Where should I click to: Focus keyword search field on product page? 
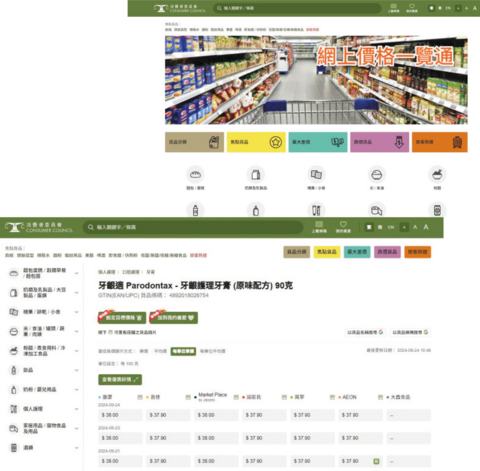pyautogui.click(x=193, y=227)
